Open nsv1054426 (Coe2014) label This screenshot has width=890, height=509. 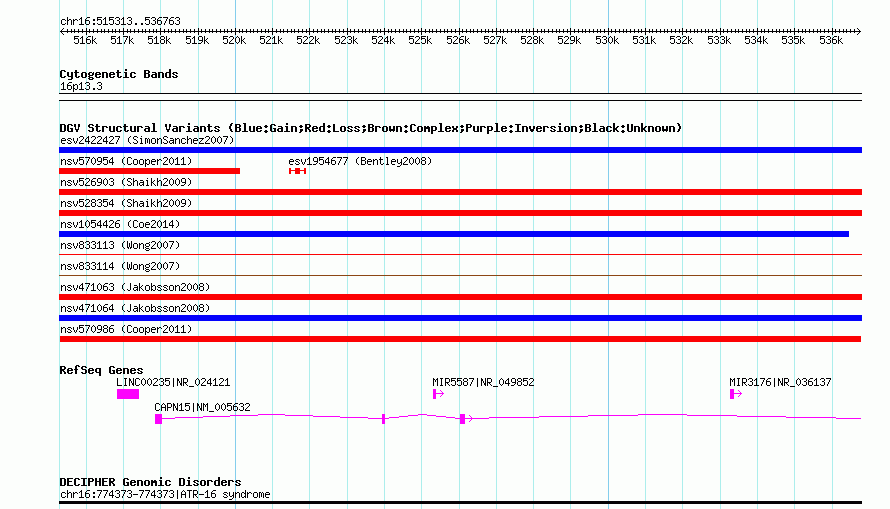click(x=120, y=224)
